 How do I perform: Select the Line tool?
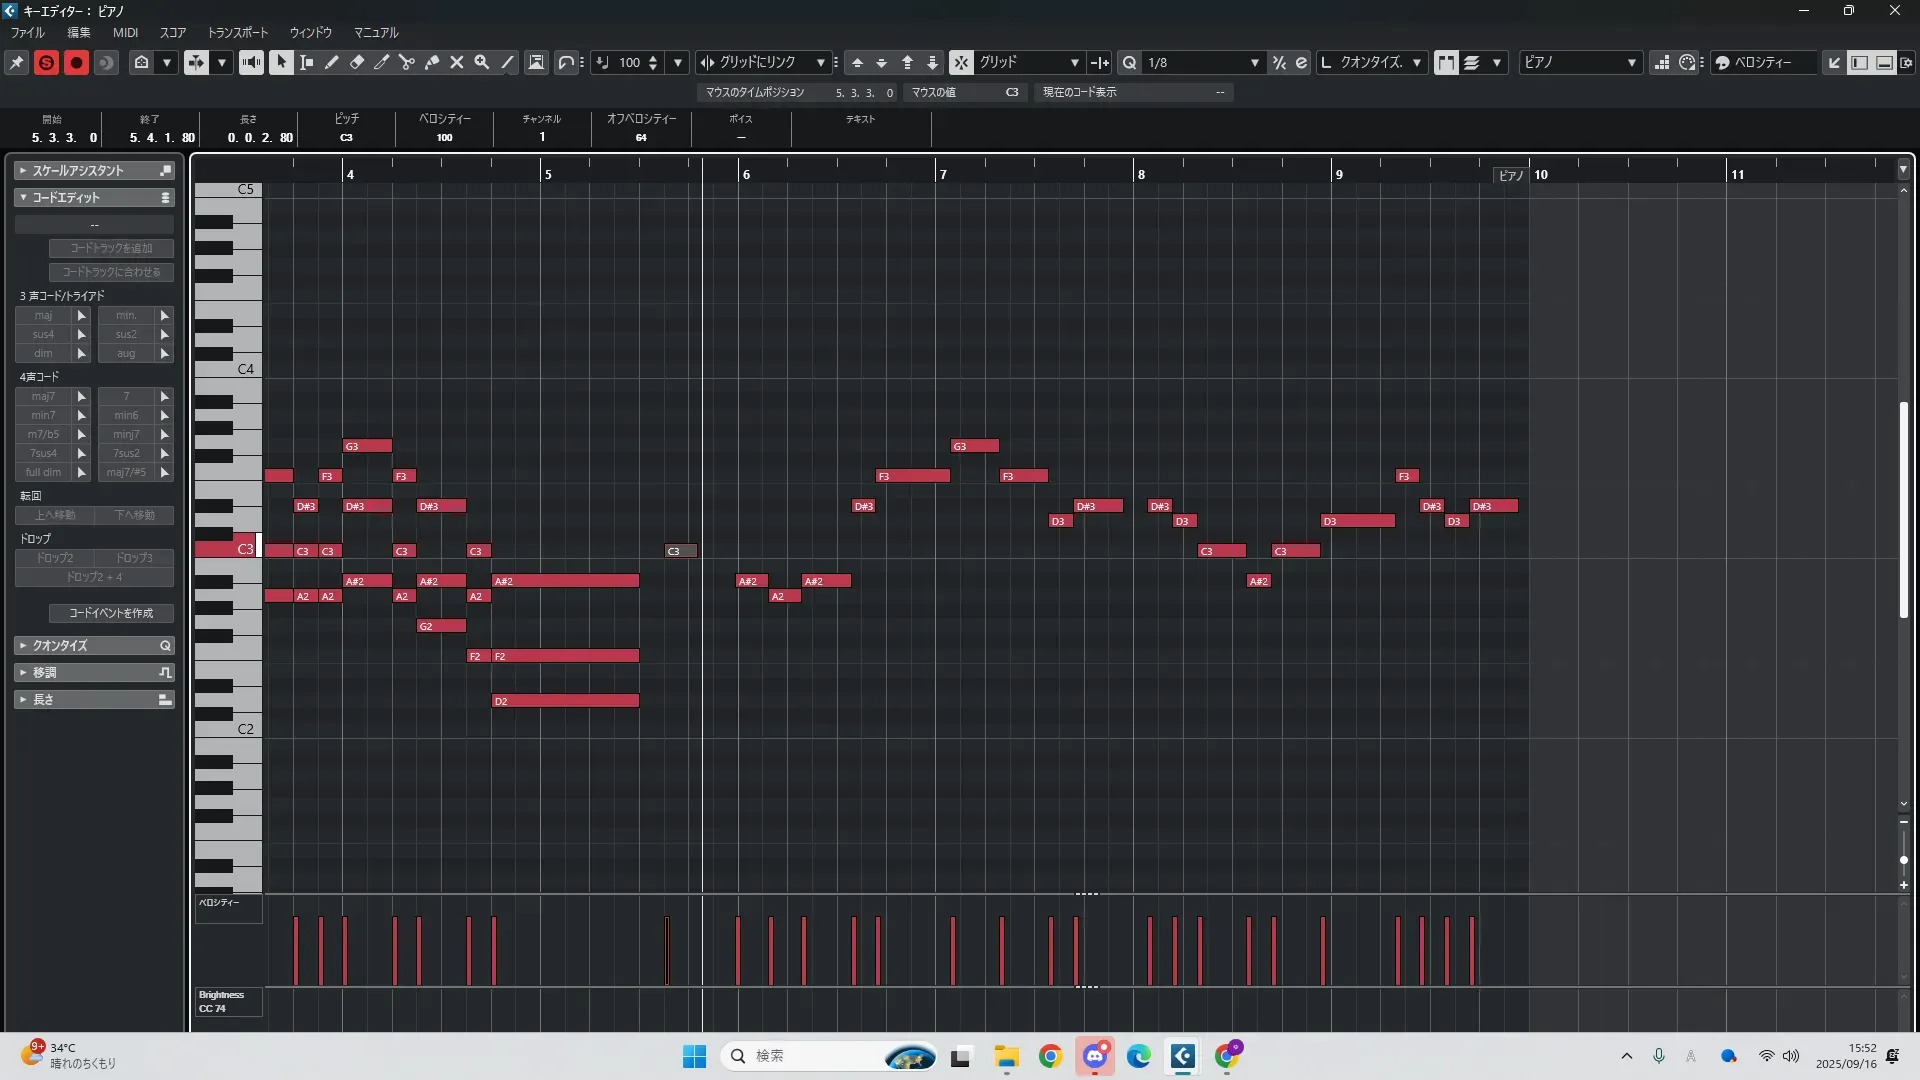pos(508,62)
